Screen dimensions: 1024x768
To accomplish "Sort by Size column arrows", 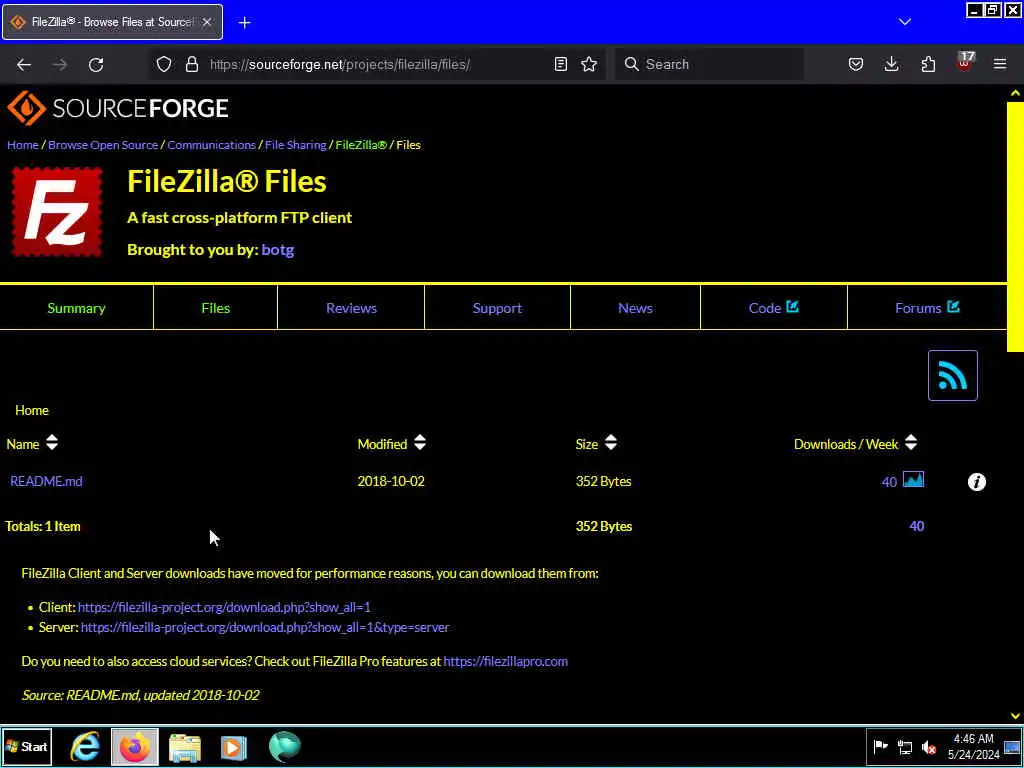I will coord(611,443).
